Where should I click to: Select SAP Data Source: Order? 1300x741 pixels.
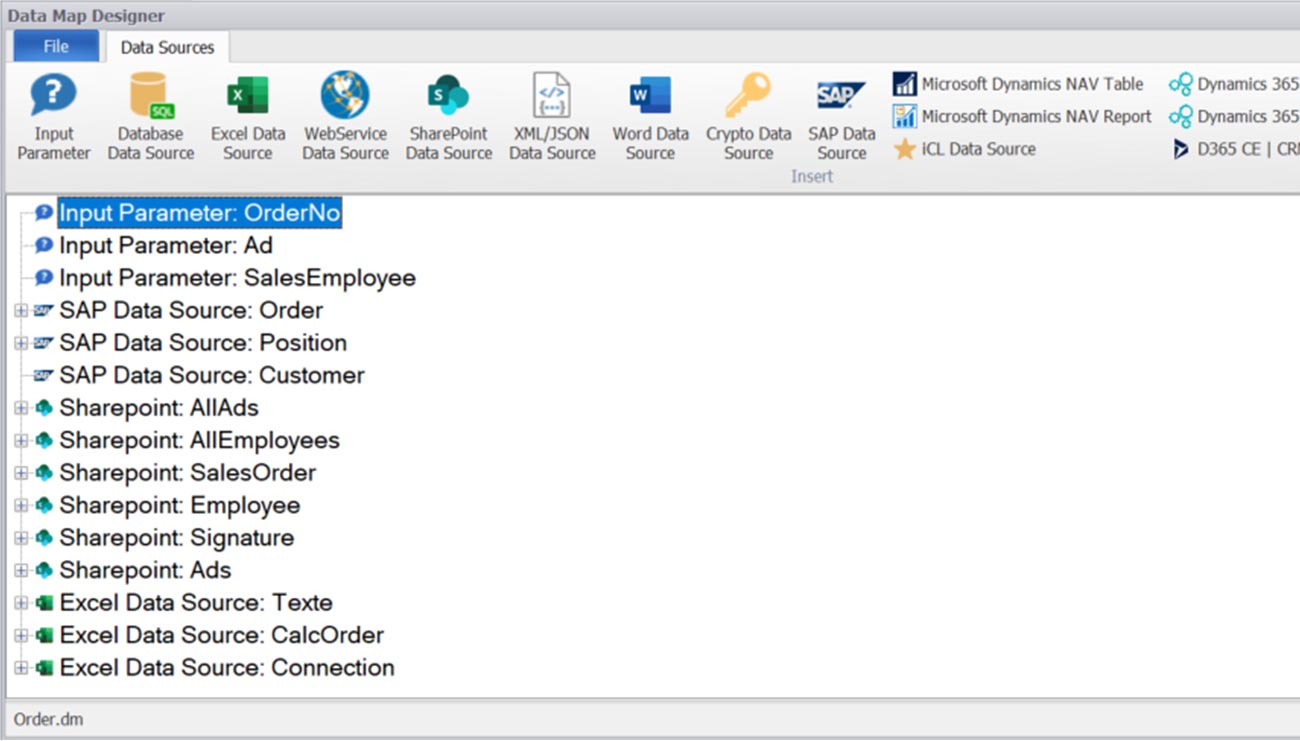click(x=191, y=310)
